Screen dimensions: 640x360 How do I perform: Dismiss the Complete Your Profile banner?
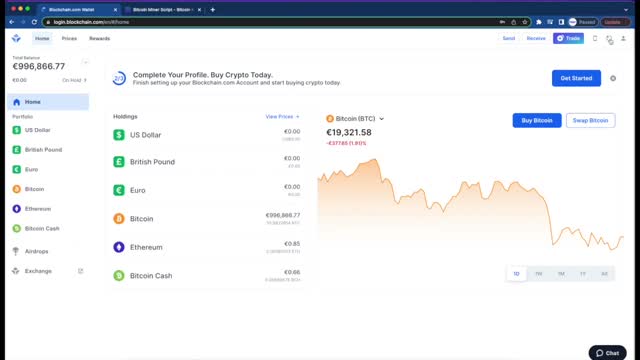(613, 78)
